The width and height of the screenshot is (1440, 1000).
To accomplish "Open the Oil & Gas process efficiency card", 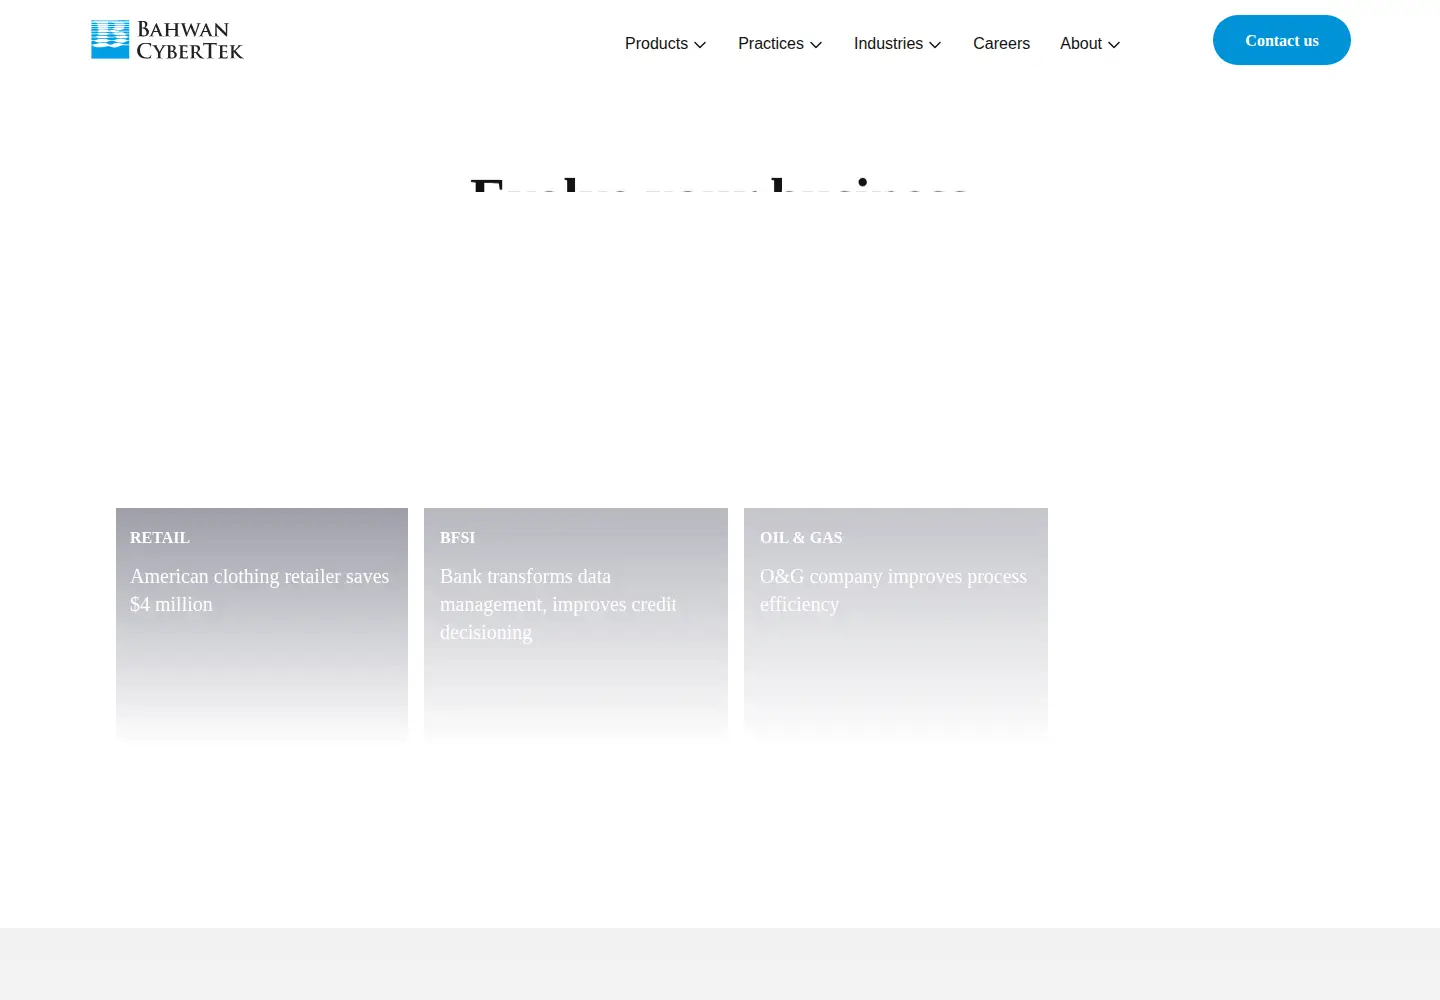I will [x=896, y=624].
